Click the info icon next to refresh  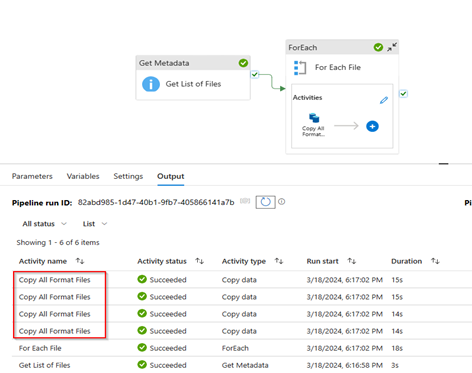[282, 202]
